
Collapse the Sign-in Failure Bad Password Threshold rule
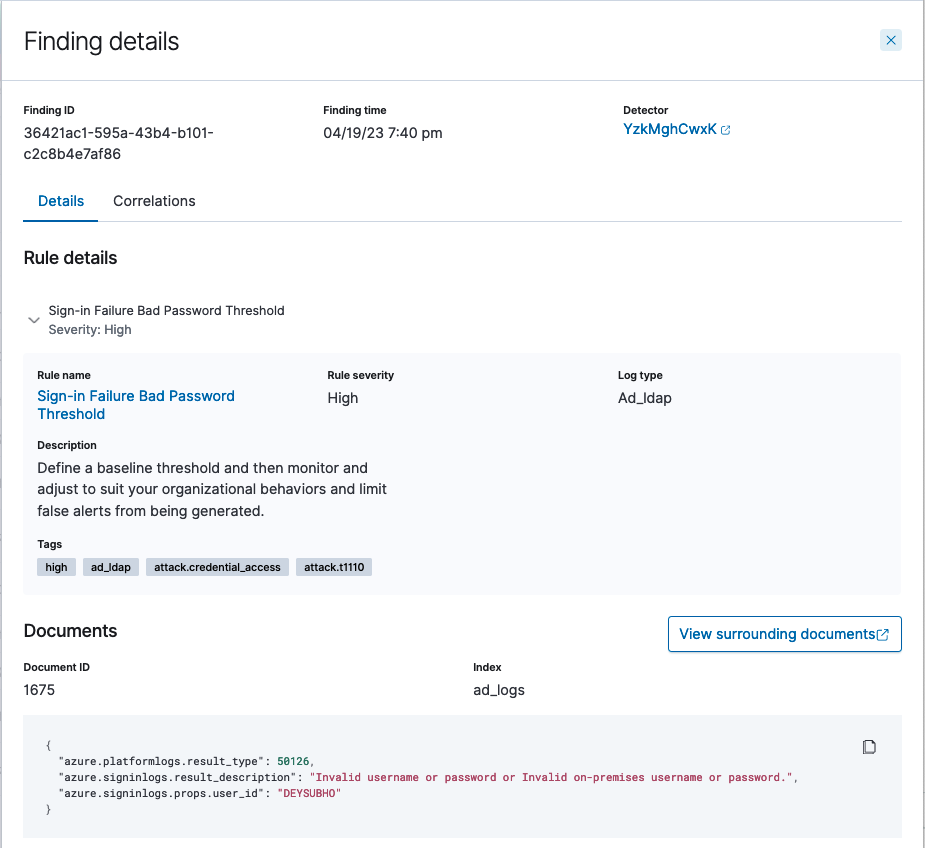pyautogui.click(x=33, y=319)
